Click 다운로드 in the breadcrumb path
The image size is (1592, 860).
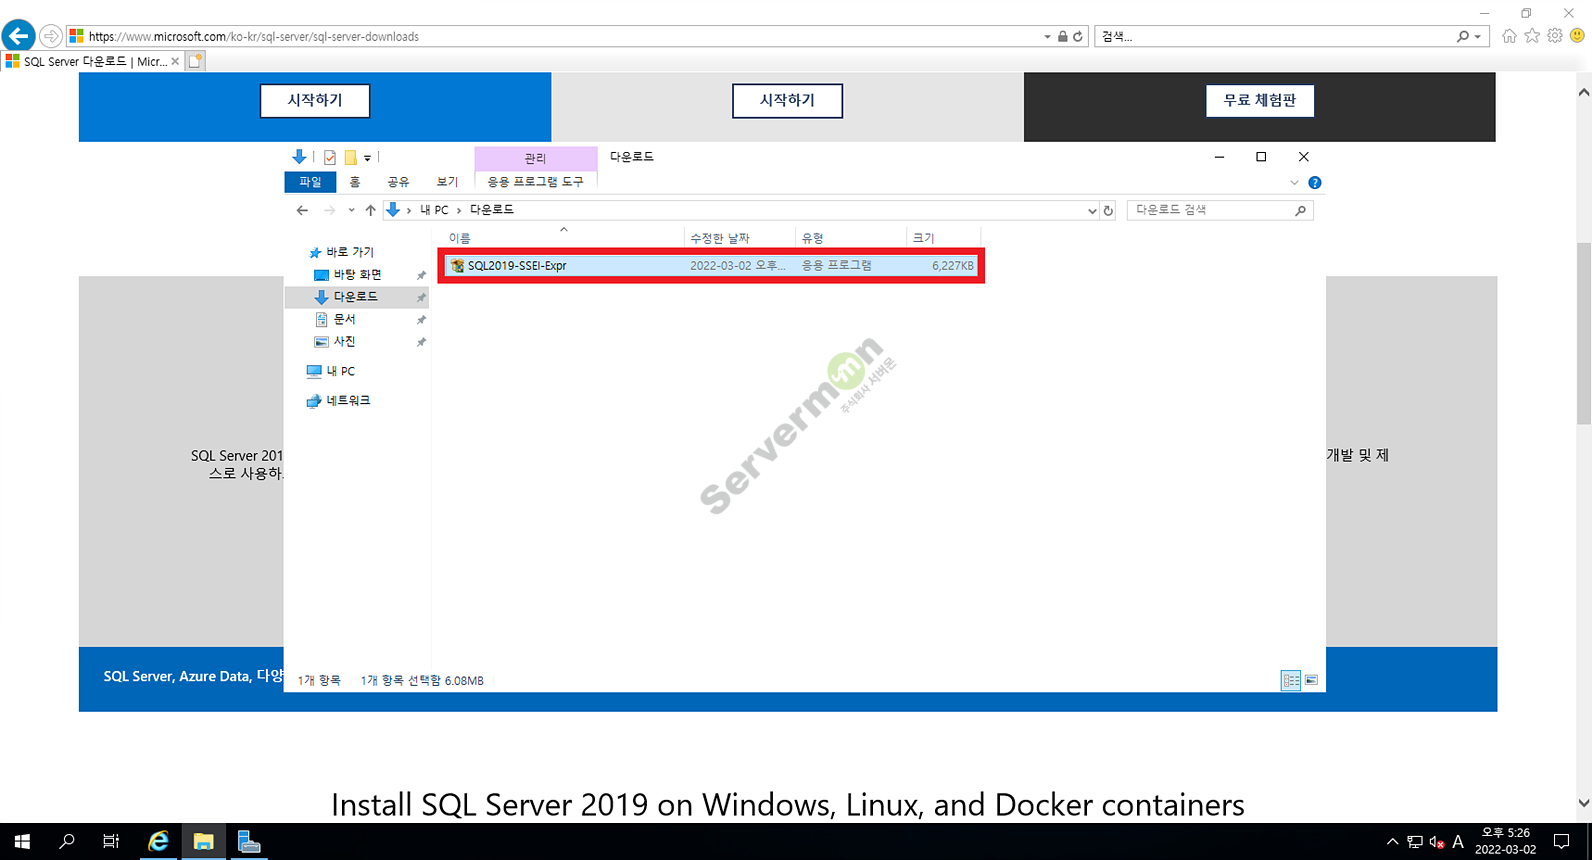492,210
